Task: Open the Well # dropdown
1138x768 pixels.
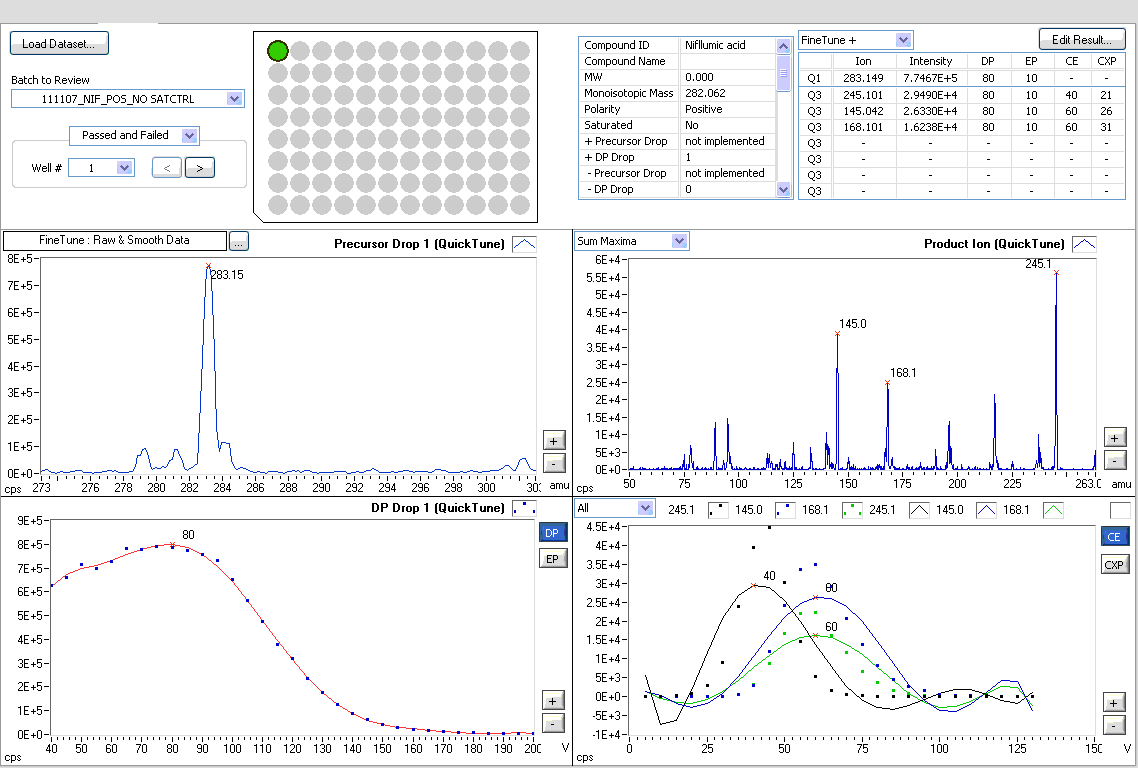Action: pyautogui.click(x=125, y=168)
